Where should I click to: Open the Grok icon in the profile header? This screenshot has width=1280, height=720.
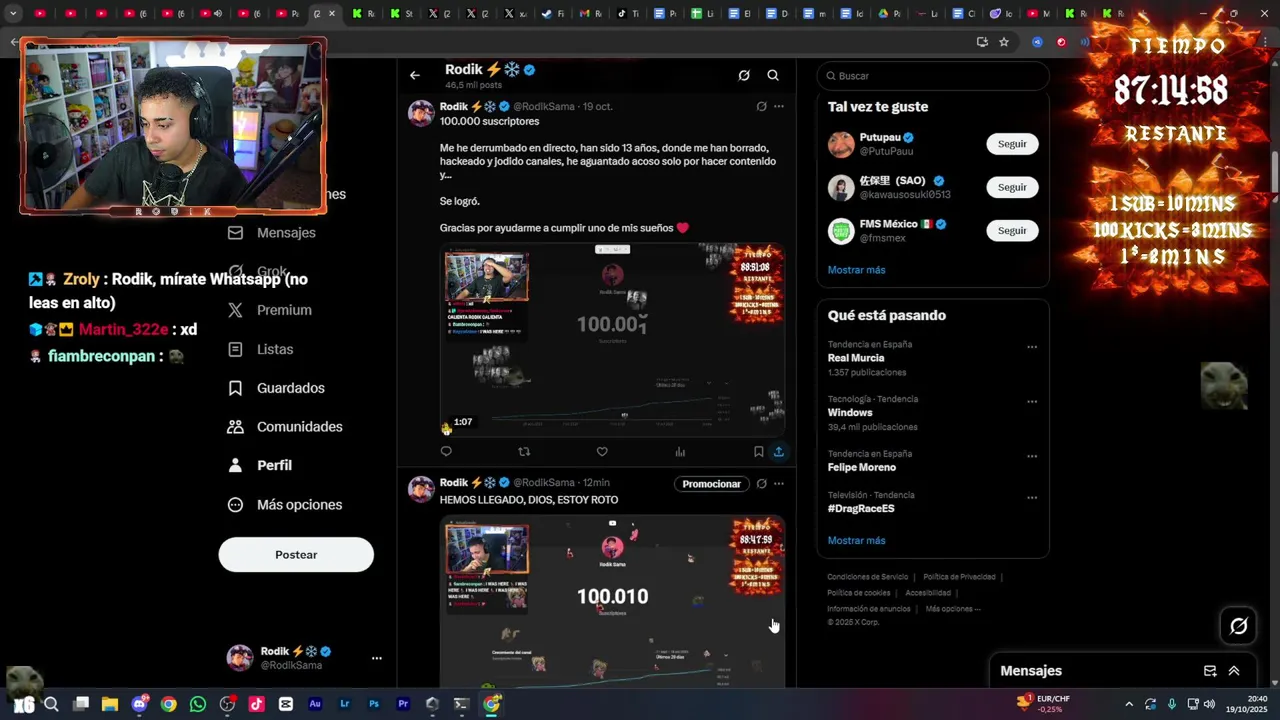(x=744, y=75)
